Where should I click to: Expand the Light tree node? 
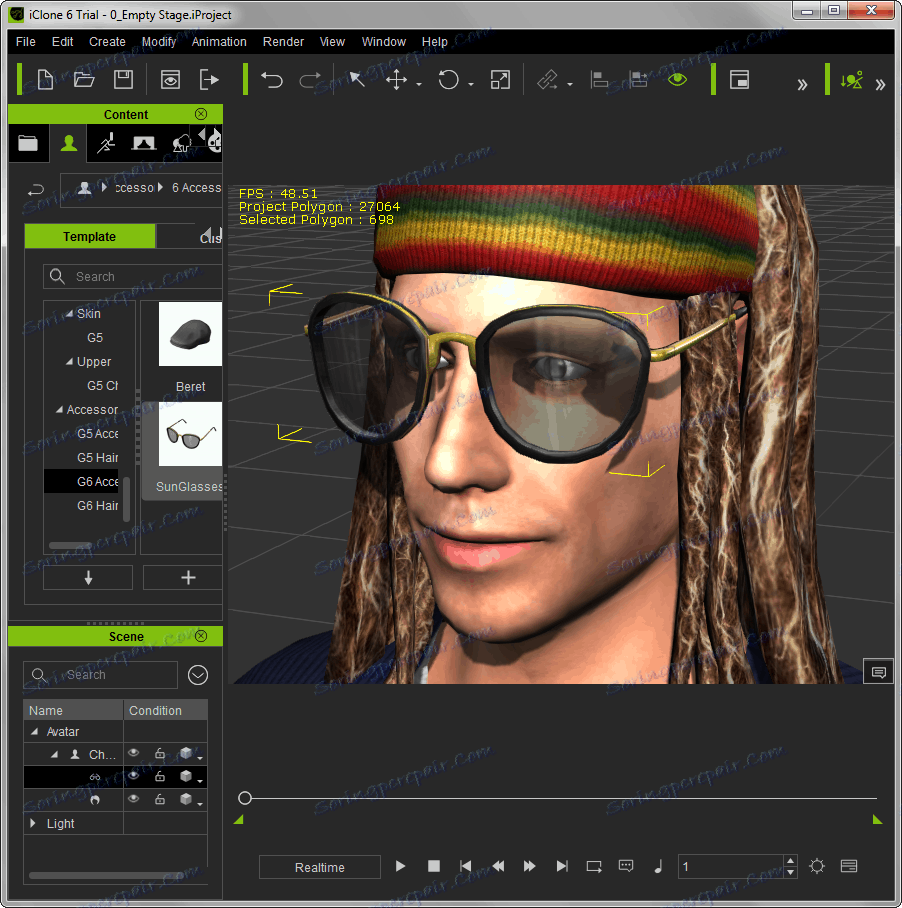point(34,824)
